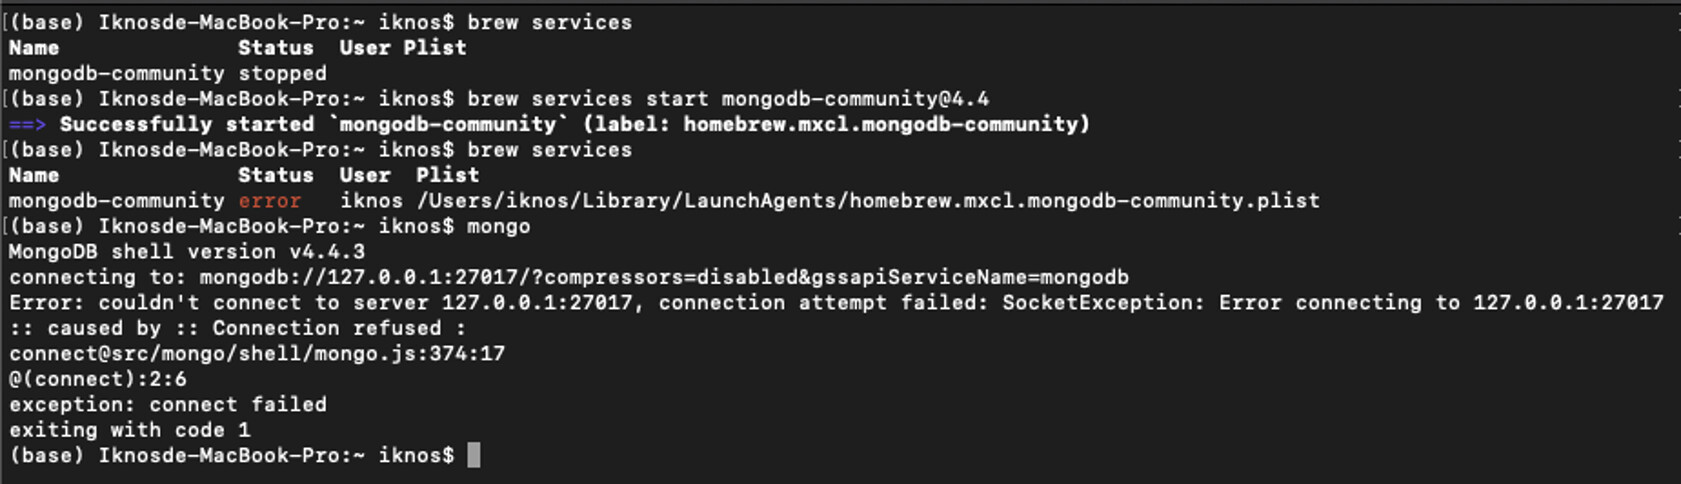Image resolution: width=1681 pixels, height=484 pixels.
Task: Click the iknos user entry in services table
Action: pyautogui.click(x=372, y=201)
